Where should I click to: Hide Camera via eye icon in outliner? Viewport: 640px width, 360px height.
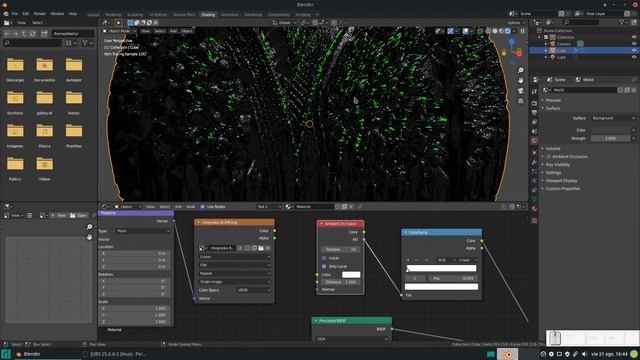coord(634,44)
